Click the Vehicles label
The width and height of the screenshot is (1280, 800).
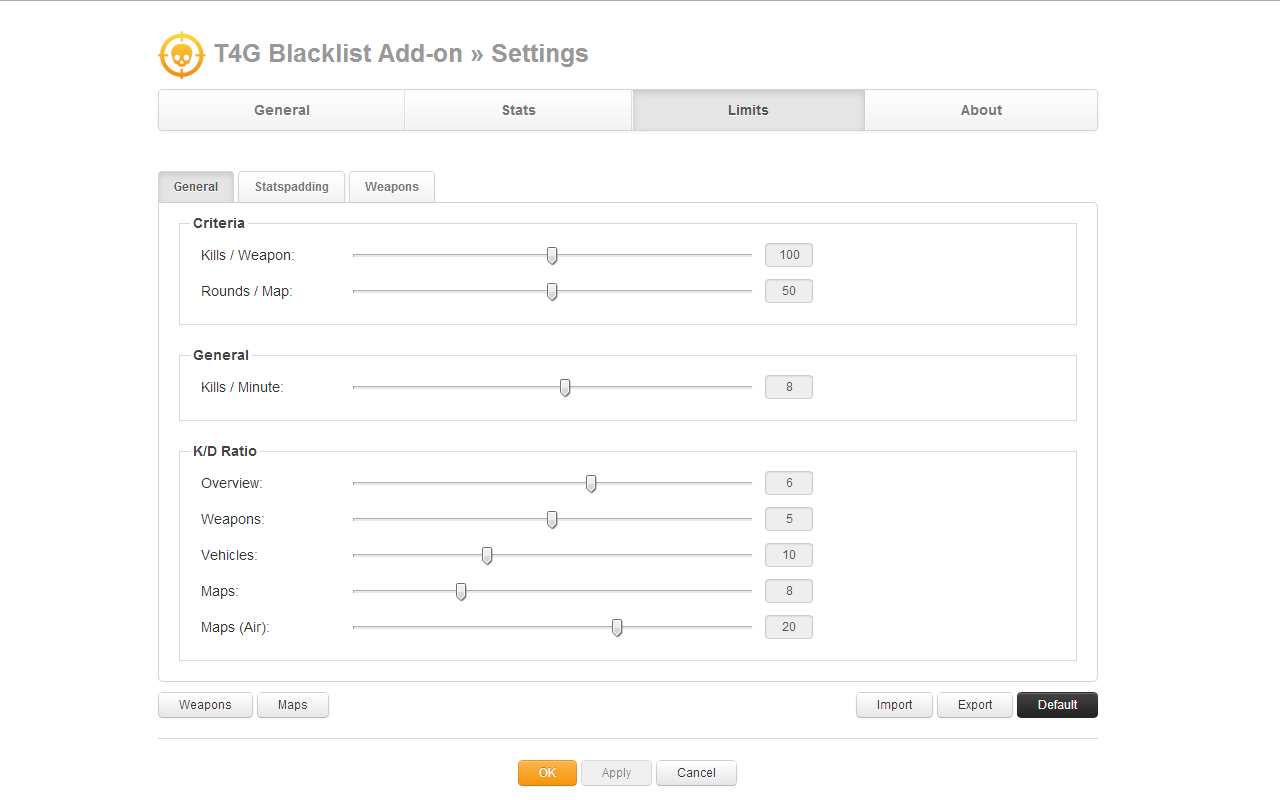pyautogui.click(x=229, y=555)
